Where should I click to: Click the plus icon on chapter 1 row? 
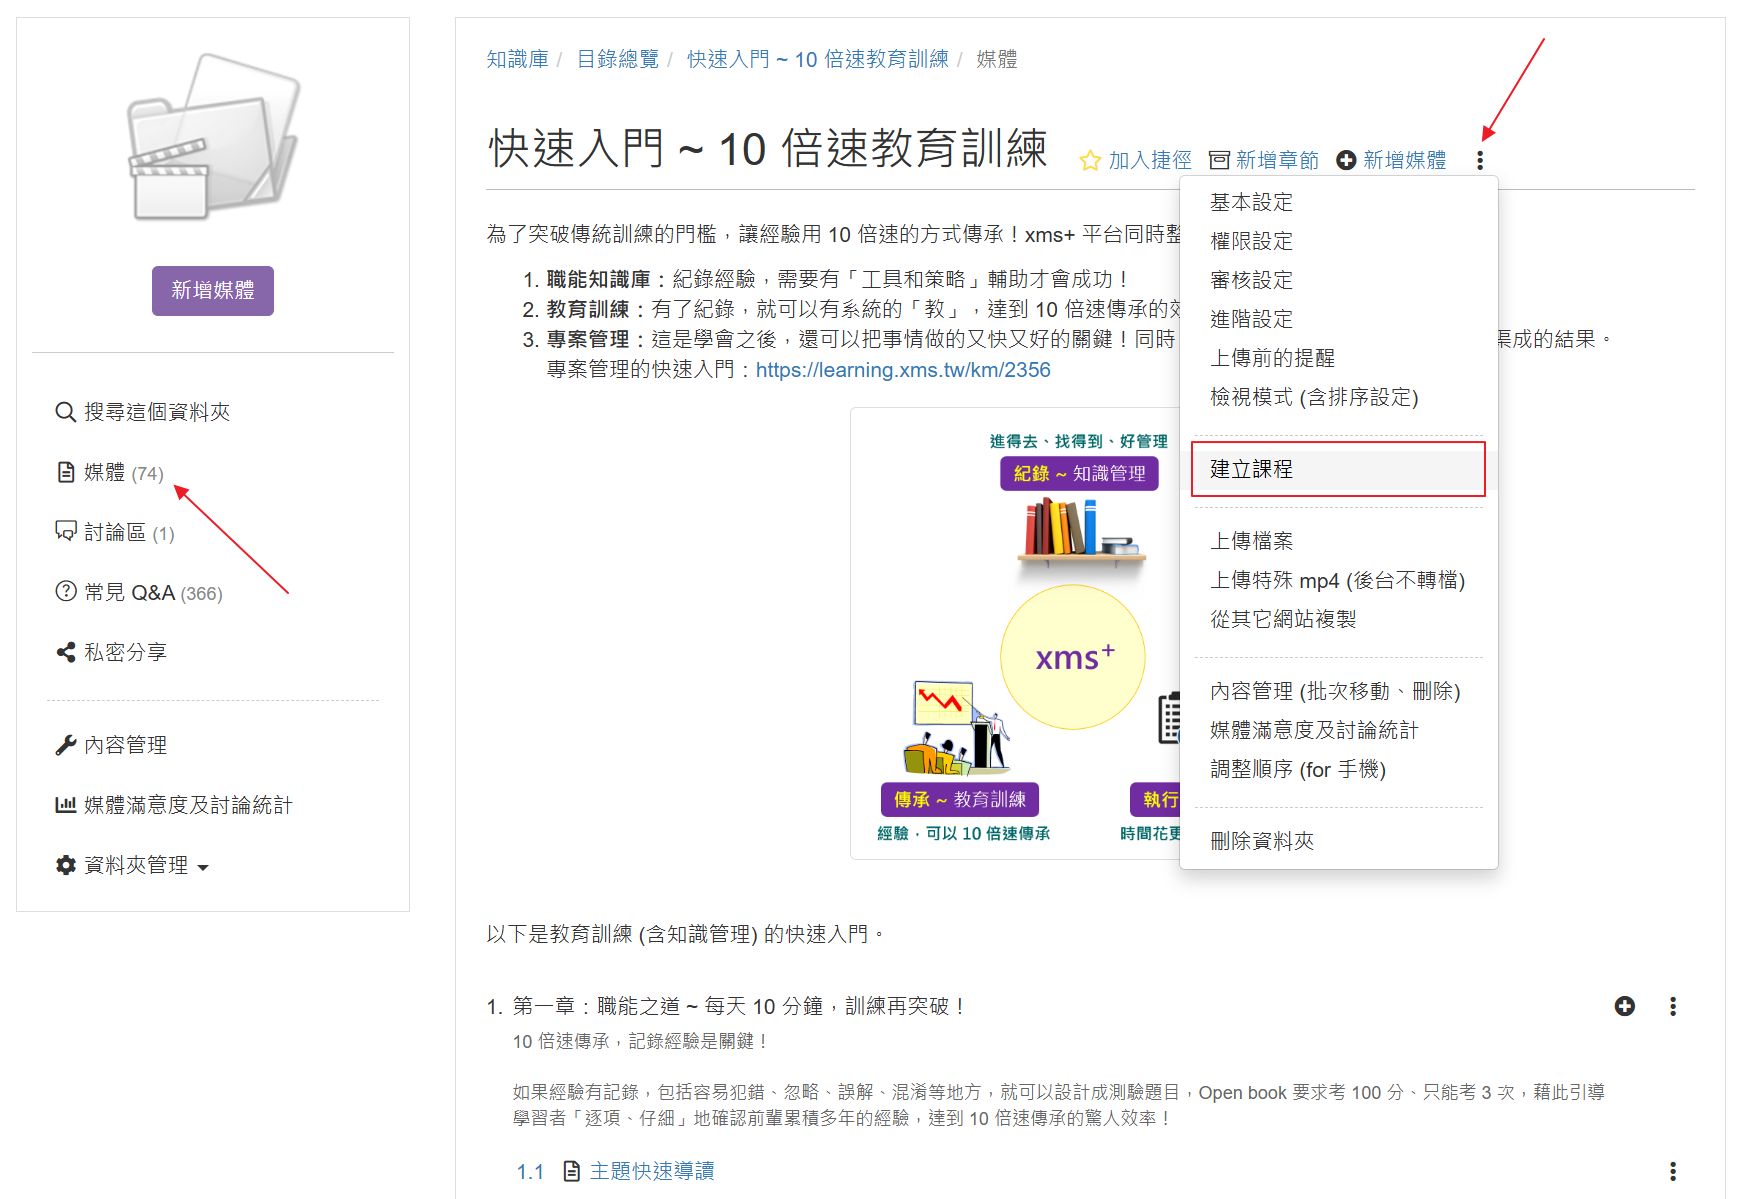[1624, 1006]
